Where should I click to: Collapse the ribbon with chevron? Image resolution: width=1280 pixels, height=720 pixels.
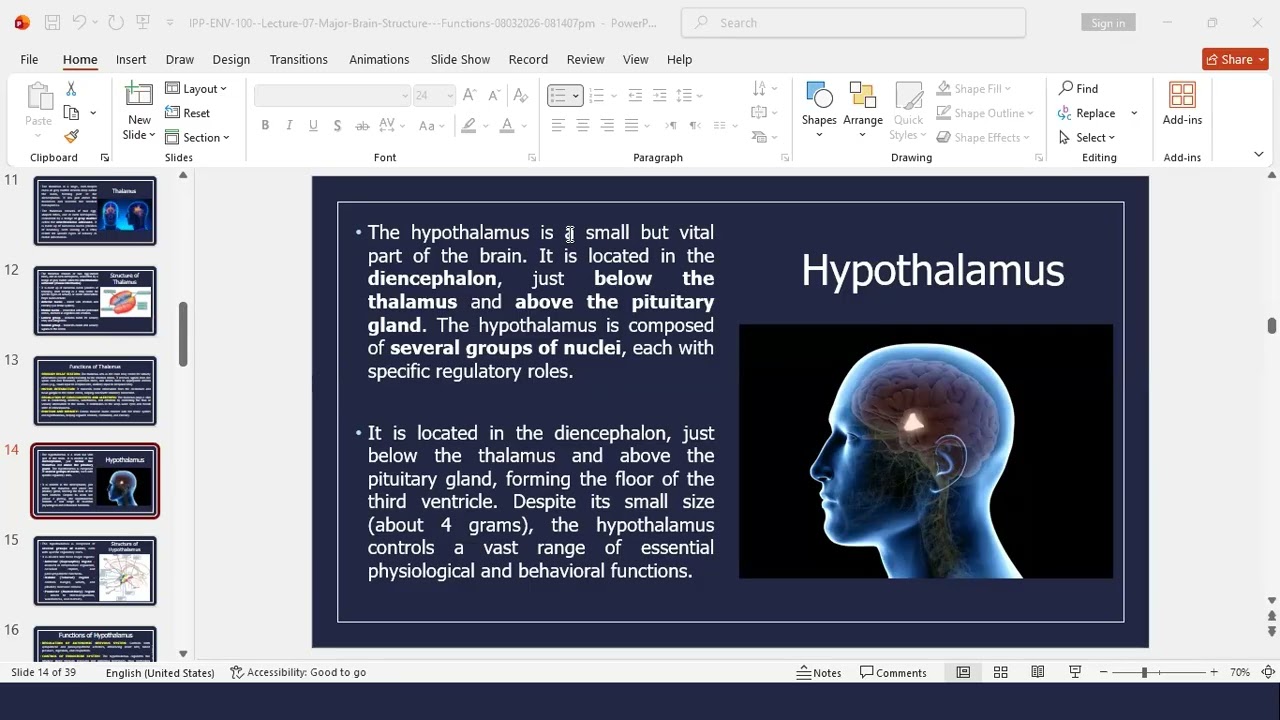pos(1258,154)
